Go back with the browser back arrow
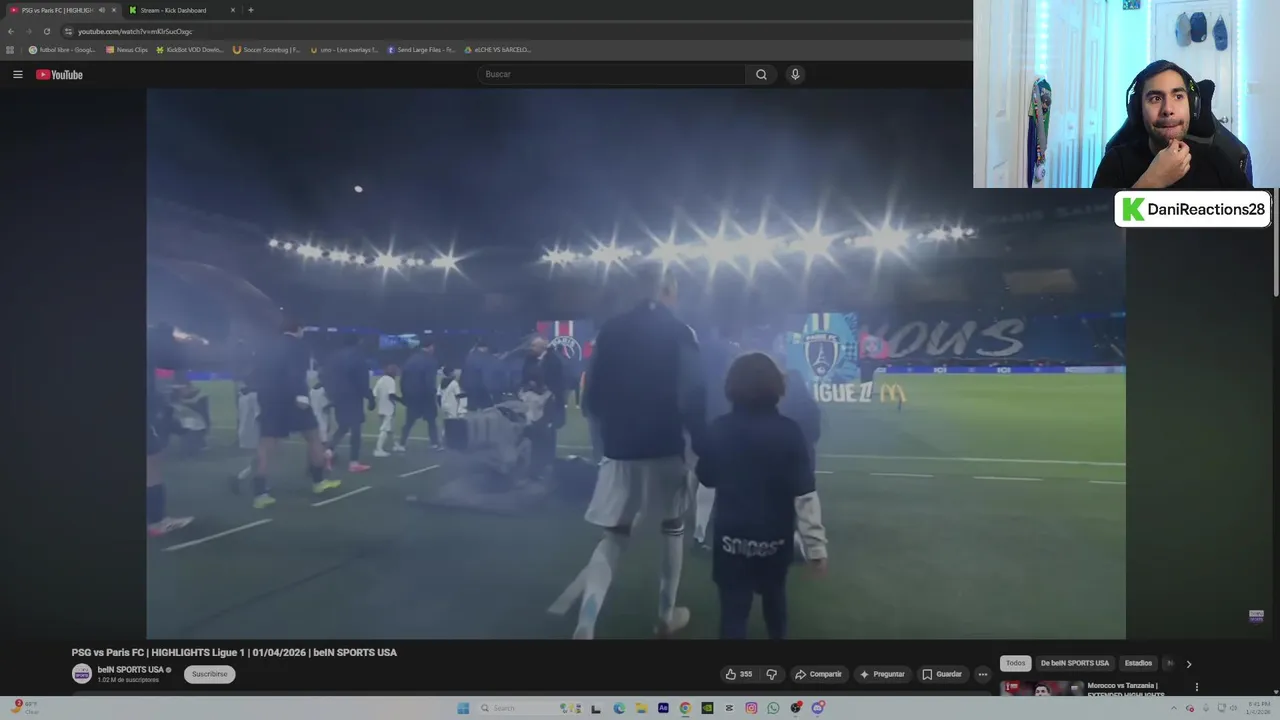The image size is (1280, 720). (11, 31)
